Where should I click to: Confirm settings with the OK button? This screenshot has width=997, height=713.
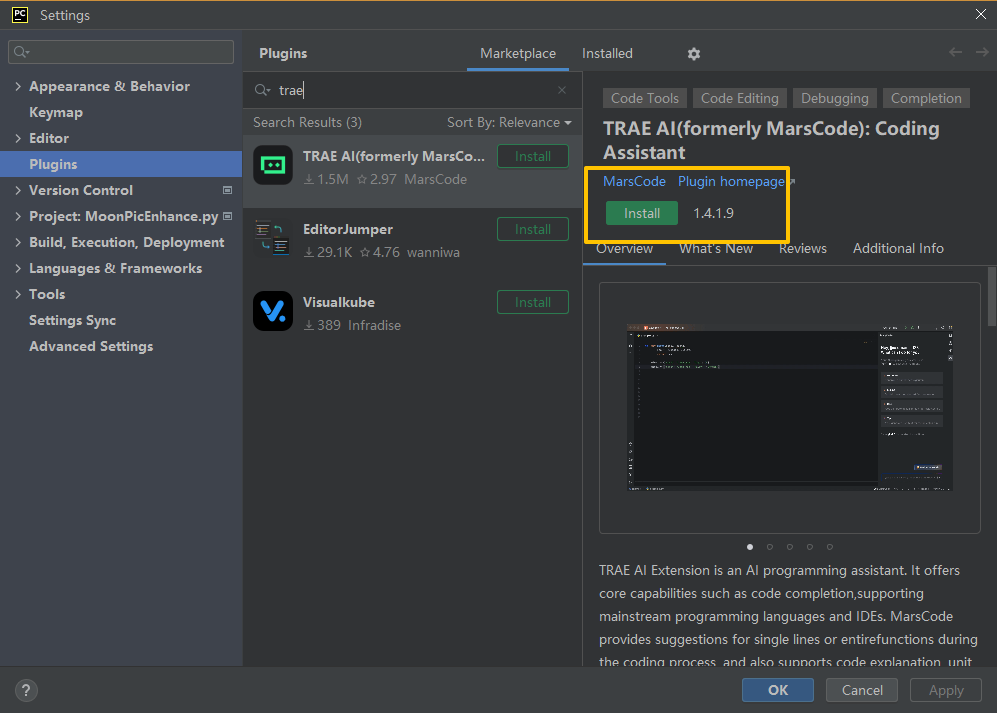[778, 690]
